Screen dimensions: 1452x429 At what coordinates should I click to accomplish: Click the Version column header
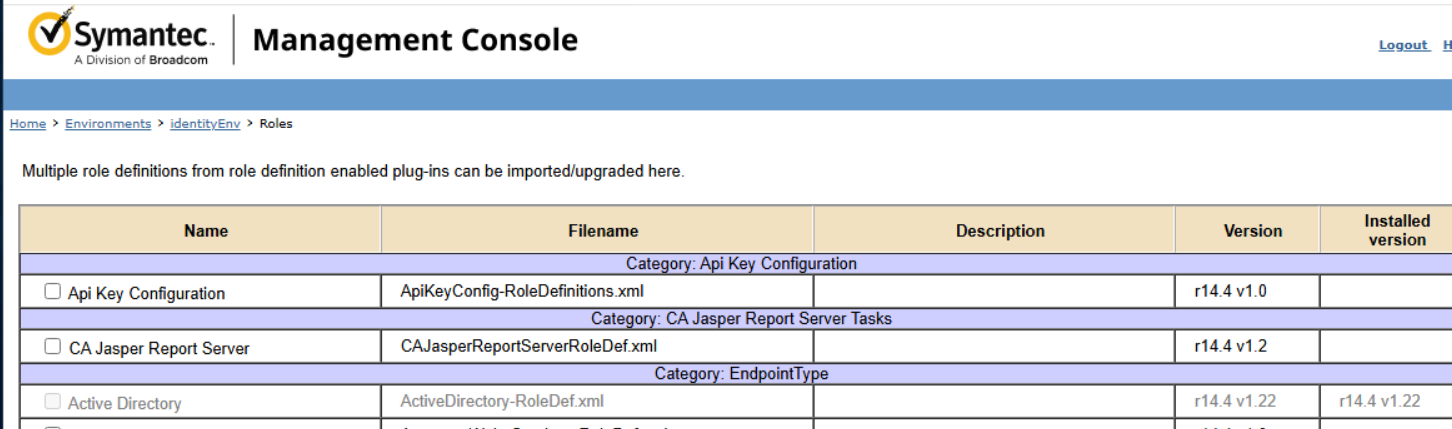[x=1252, y=231]
